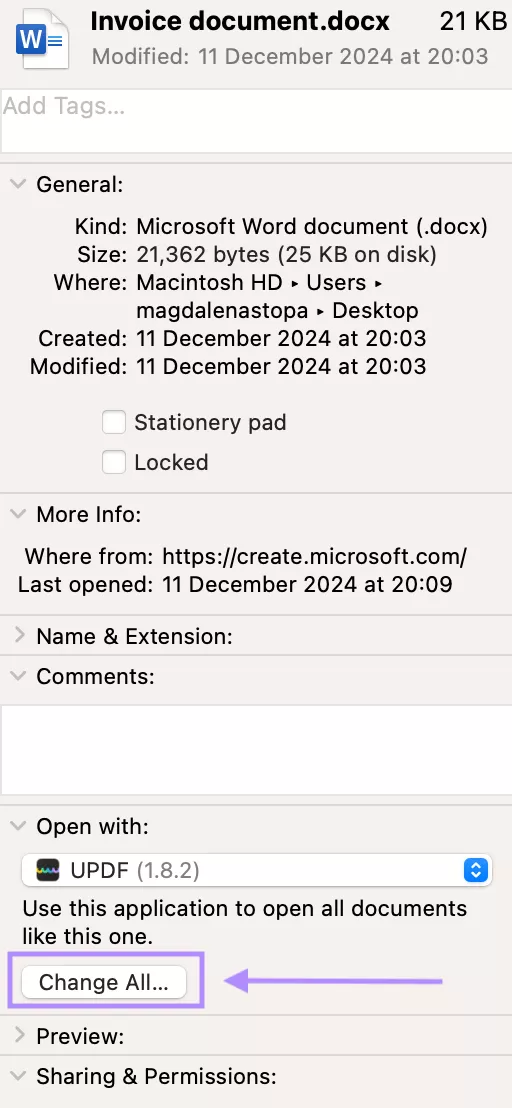Click the Where path magdalenastopa Desktop

coord(277,310)
